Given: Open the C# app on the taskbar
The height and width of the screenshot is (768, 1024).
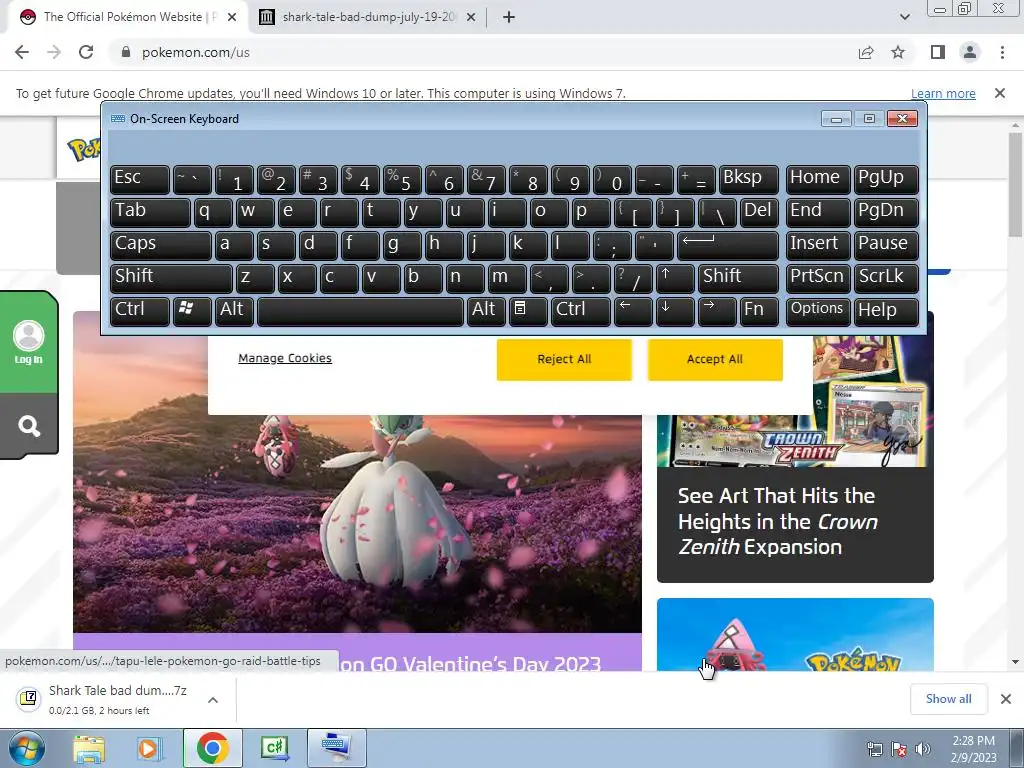Looking at the screenshot, I should point(274,748).
